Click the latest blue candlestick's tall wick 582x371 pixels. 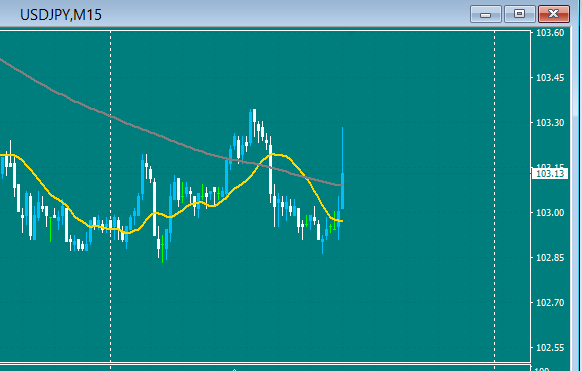342,150
